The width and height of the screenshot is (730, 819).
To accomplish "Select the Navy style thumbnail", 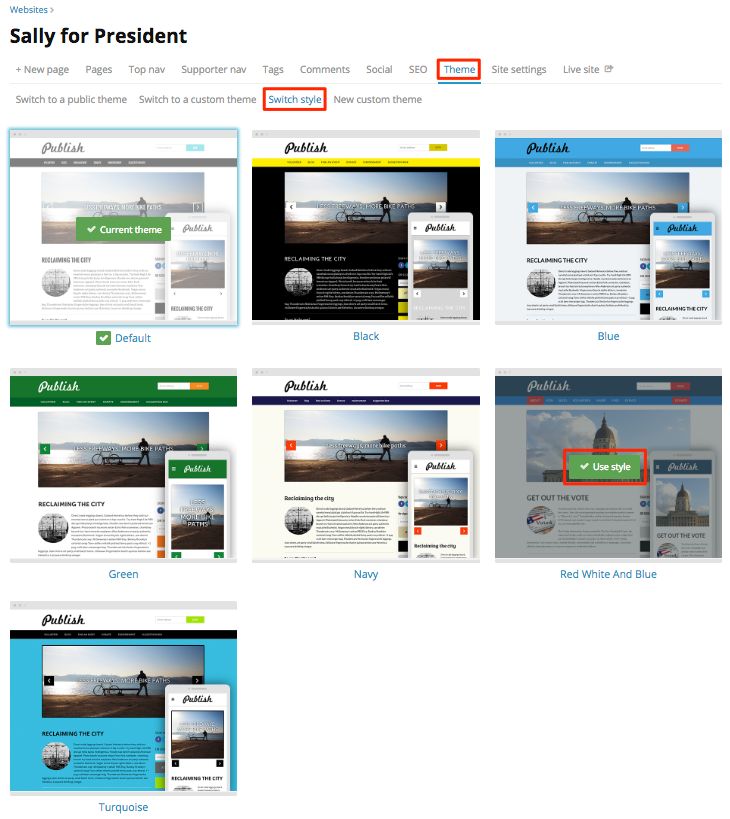I will pos(366,465).
